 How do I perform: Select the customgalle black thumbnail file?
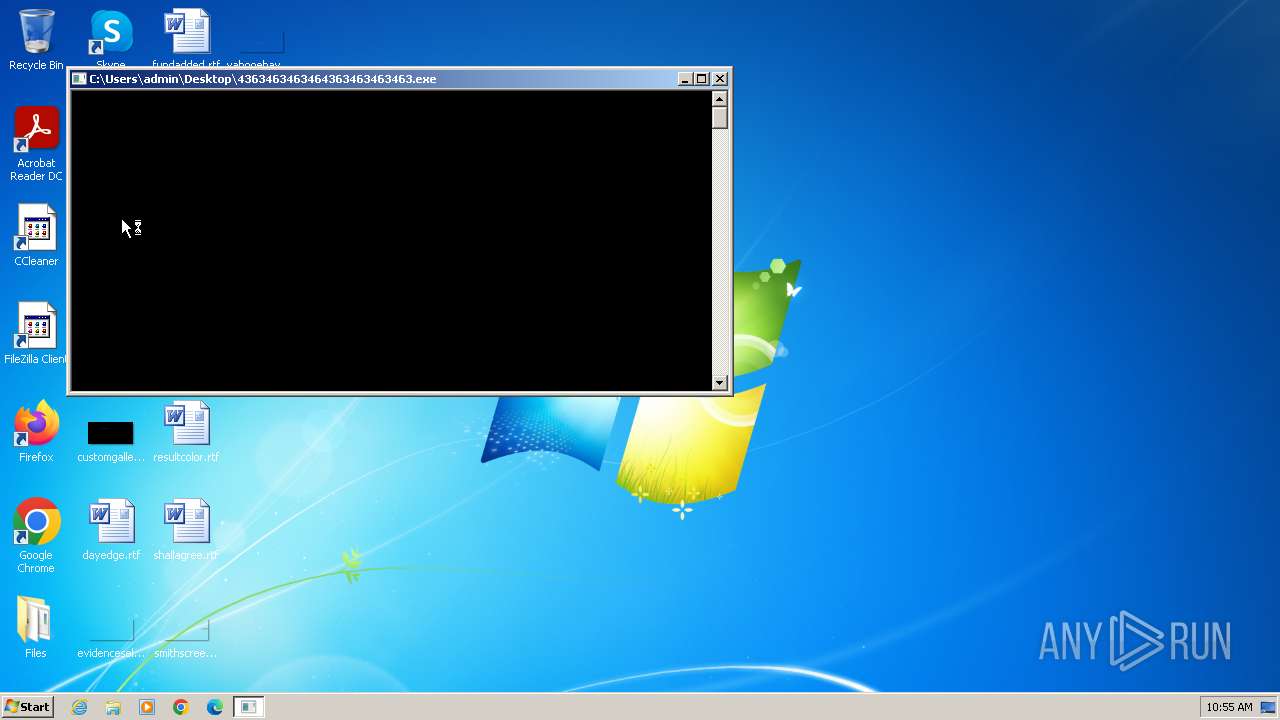point(111,440)
